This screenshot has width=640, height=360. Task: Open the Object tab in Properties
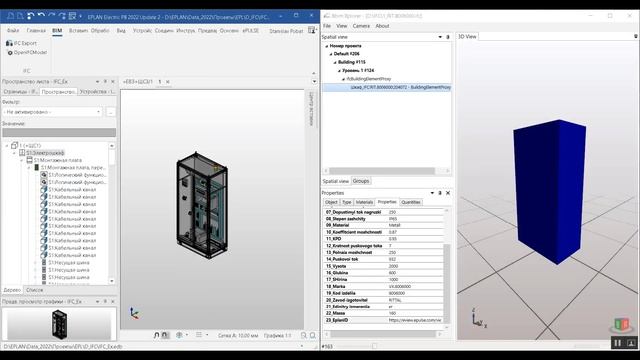(x=331, y=202)
